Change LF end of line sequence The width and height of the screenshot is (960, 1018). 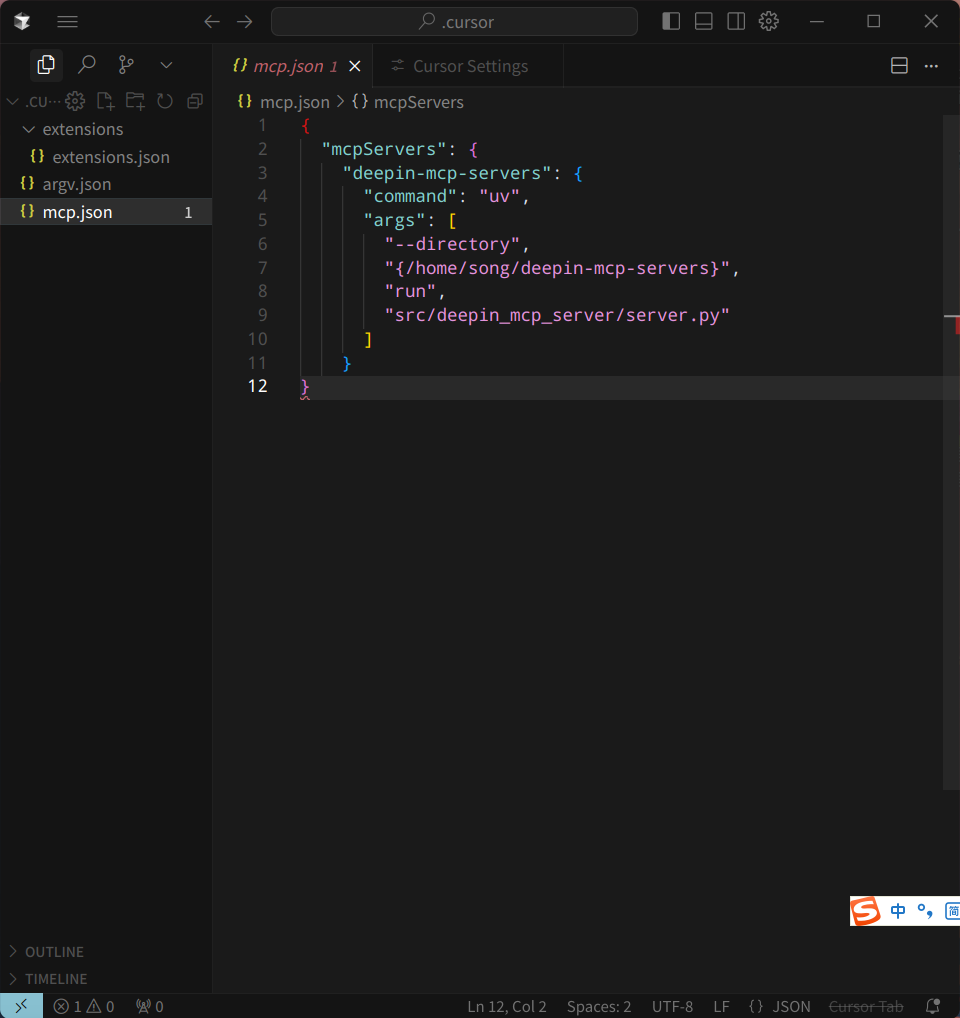(x=721, y=1006)
